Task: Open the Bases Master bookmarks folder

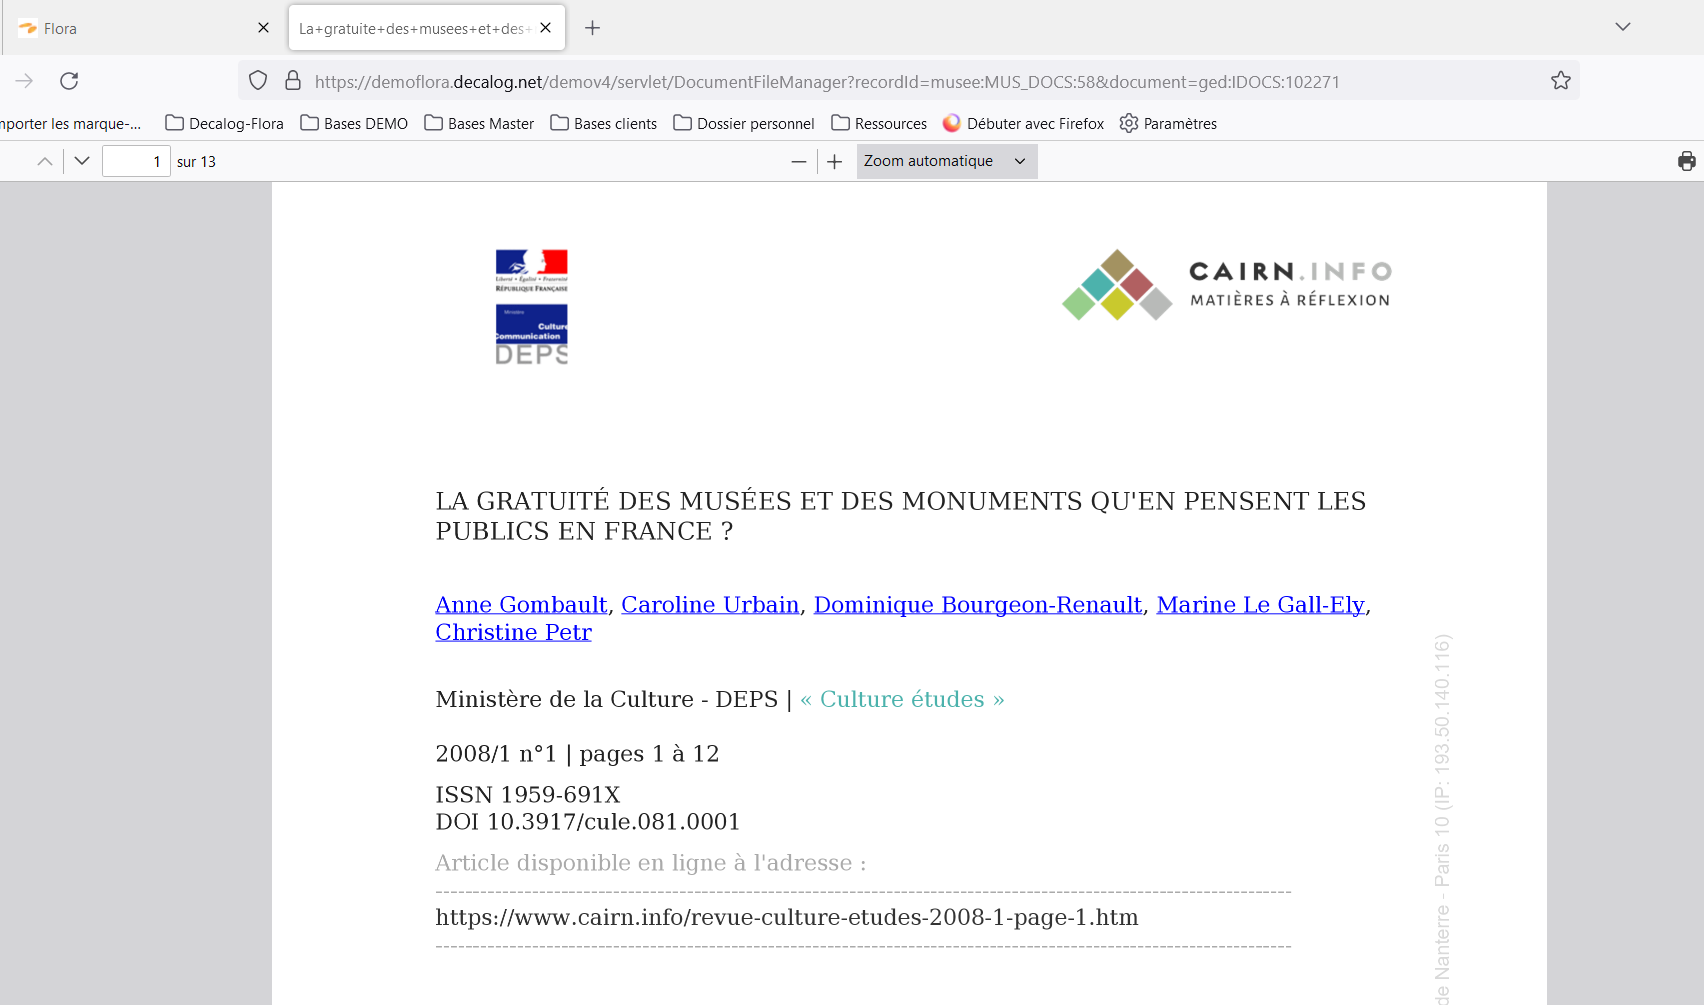Action: pyautogui.click(x=479, y=124)
